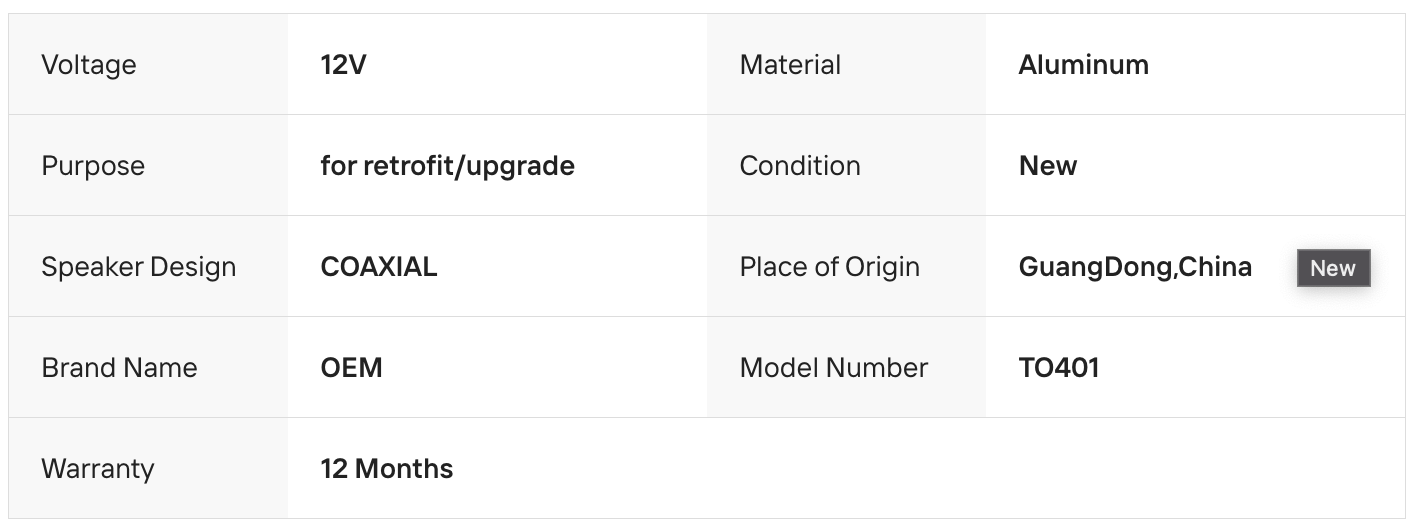Click the Brand Name label
Screen dimensions: 1420x526
[x=119, y=368]
